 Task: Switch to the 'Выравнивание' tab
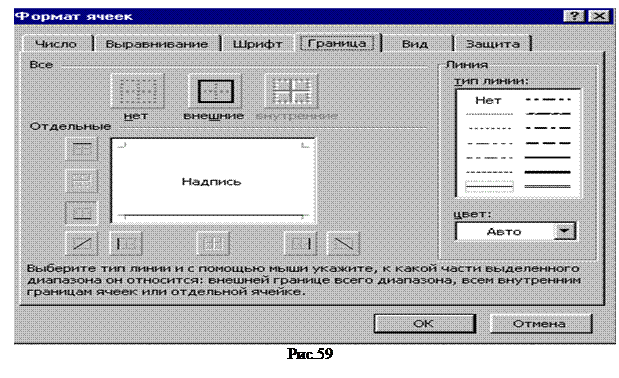157,44
